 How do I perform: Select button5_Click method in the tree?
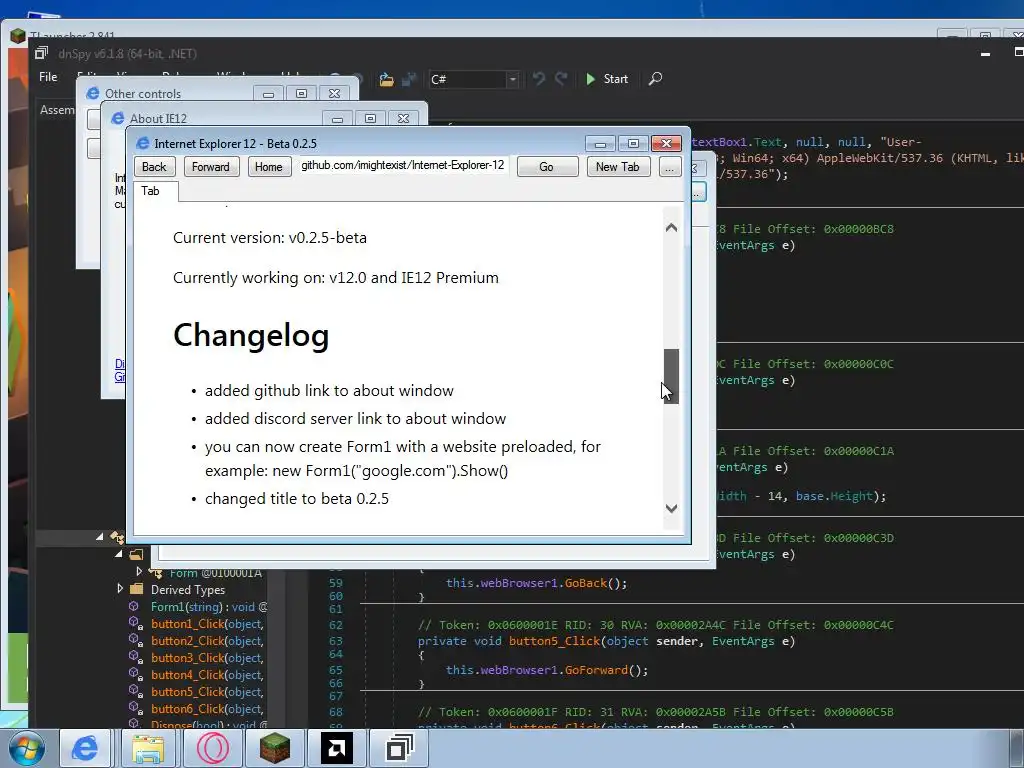207,692
